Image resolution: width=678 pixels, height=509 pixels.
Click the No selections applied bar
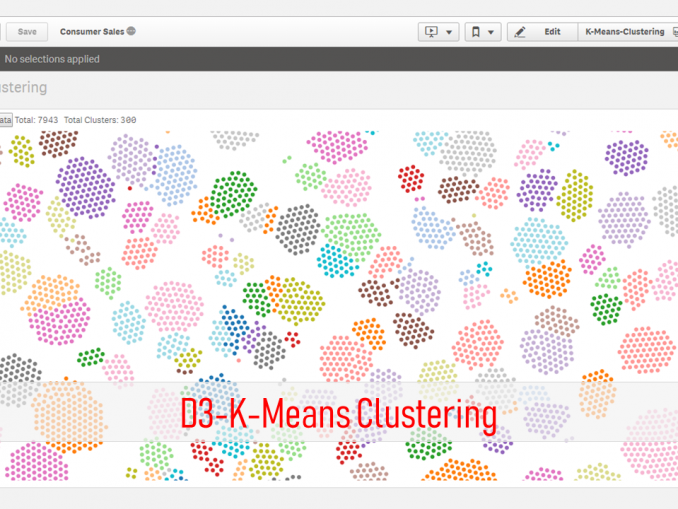(x=52, y=59)
